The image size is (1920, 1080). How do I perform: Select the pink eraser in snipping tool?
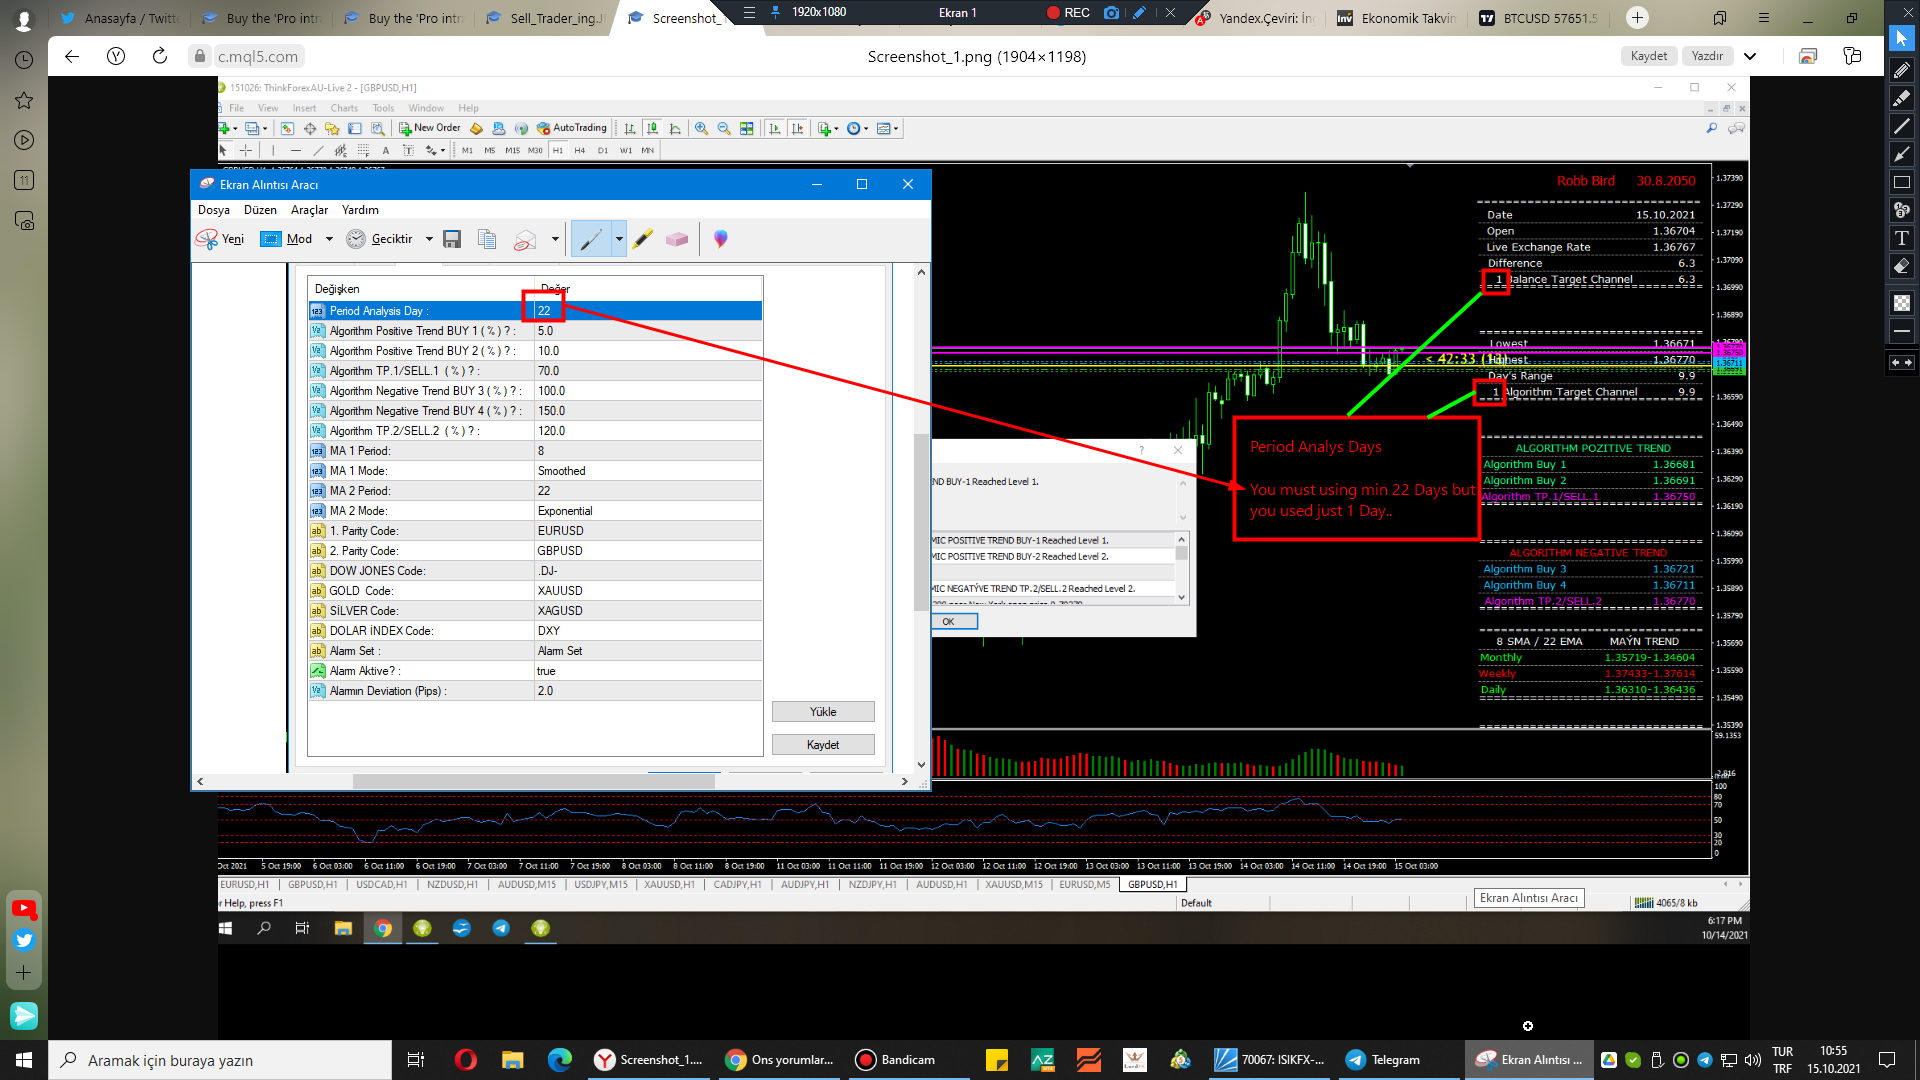click(677, 239)
